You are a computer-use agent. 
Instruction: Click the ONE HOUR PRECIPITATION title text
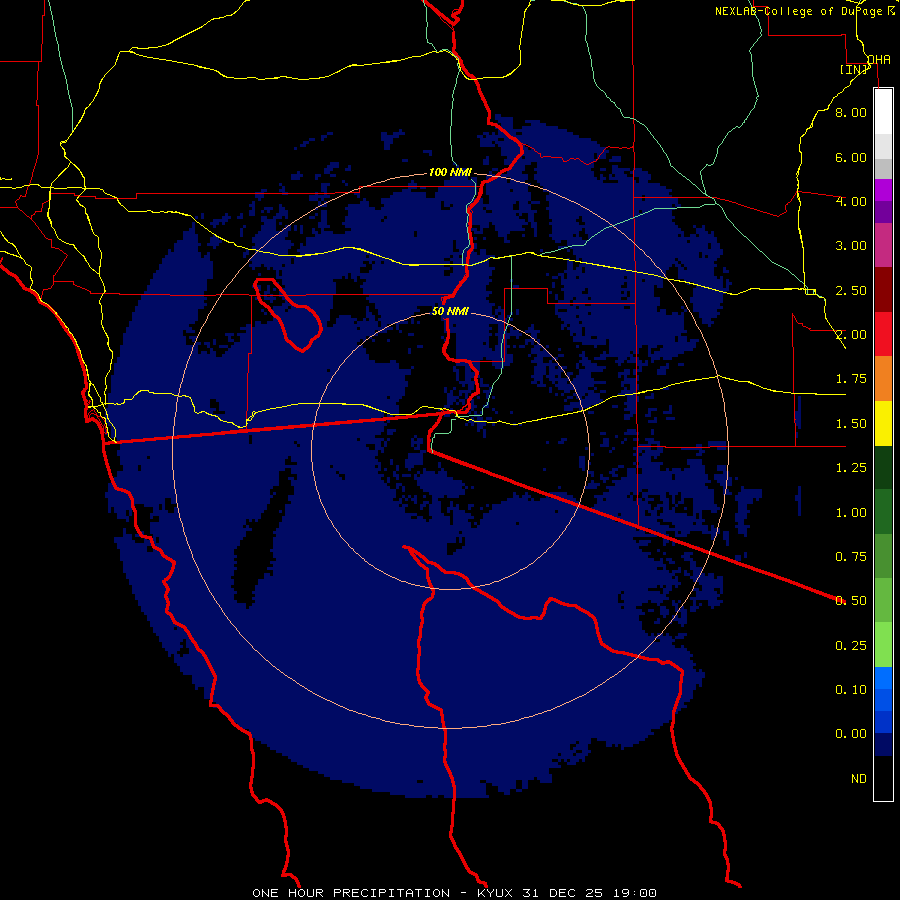click(x=351, y=893)
